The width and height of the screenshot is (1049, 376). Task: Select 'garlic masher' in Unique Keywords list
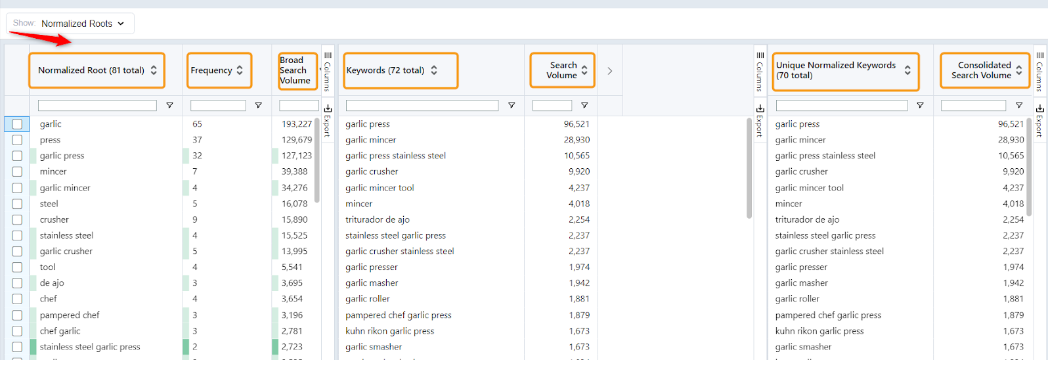click(801, 283)
